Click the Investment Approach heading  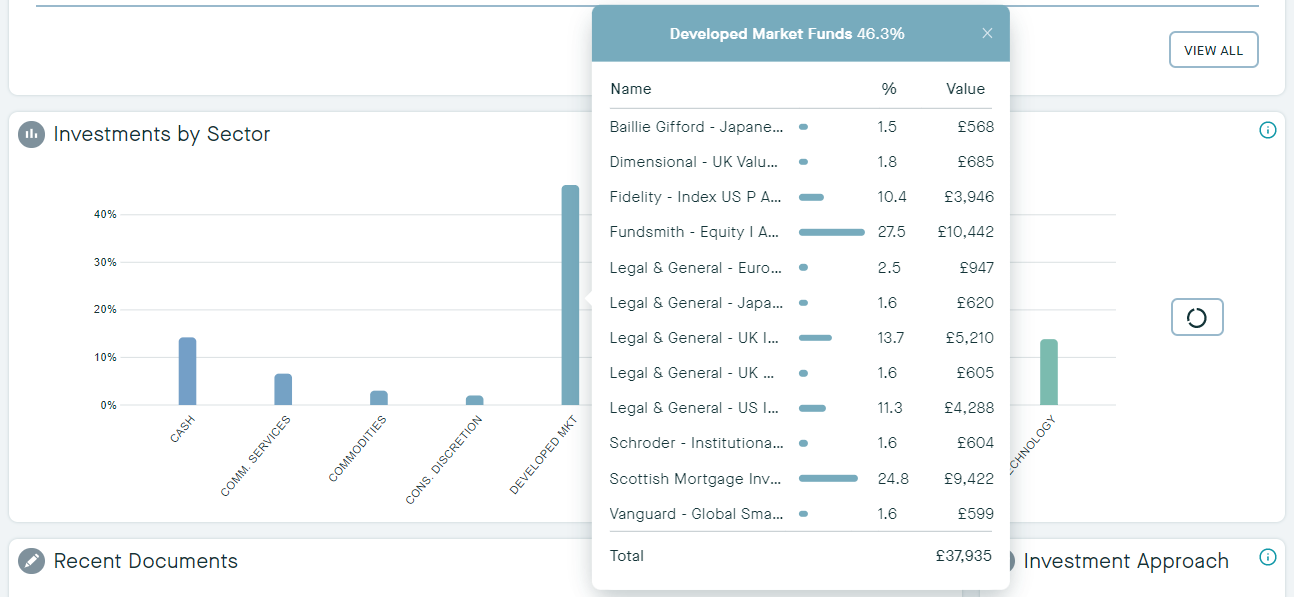pos(1126,561)
